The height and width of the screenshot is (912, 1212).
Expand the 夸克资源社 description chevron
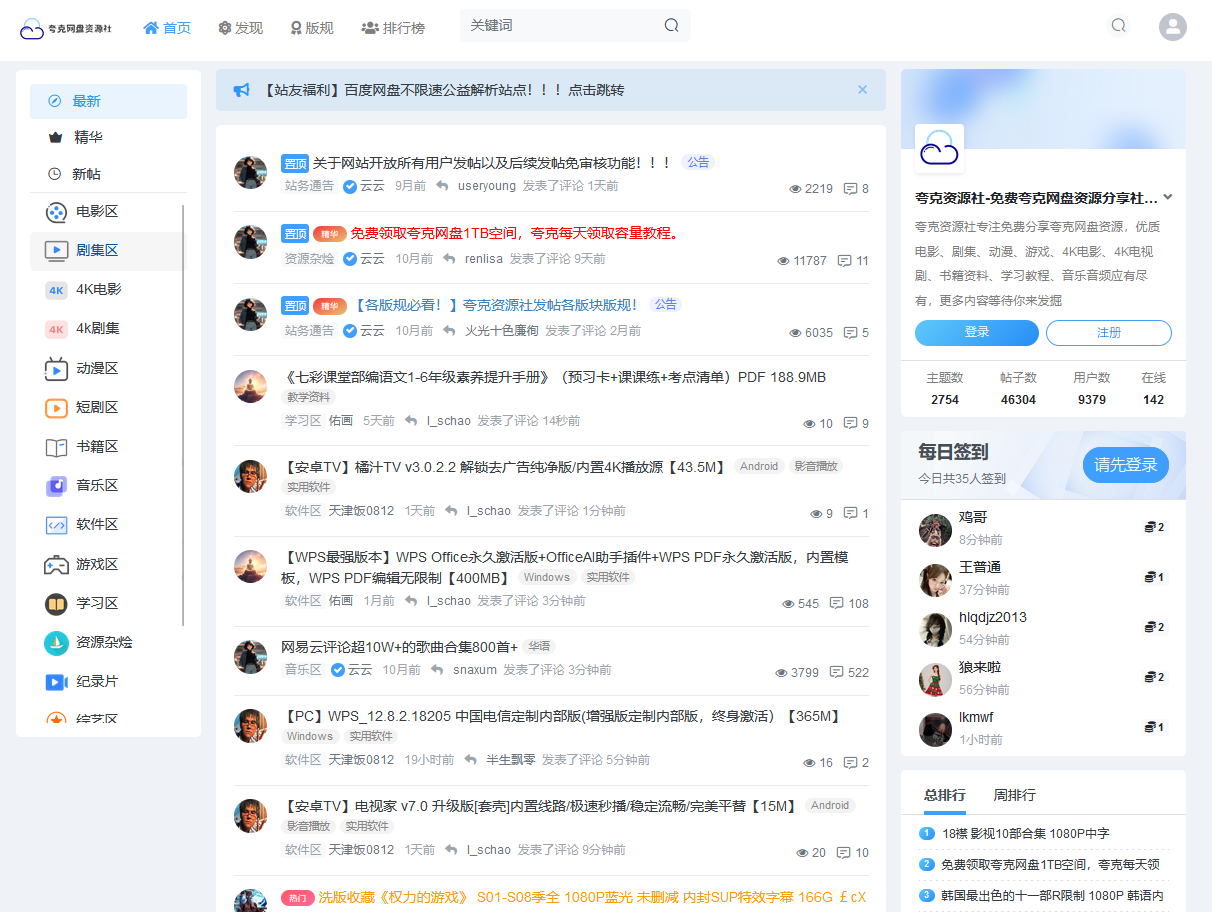pyautogui.click(x=1168, y=197)
